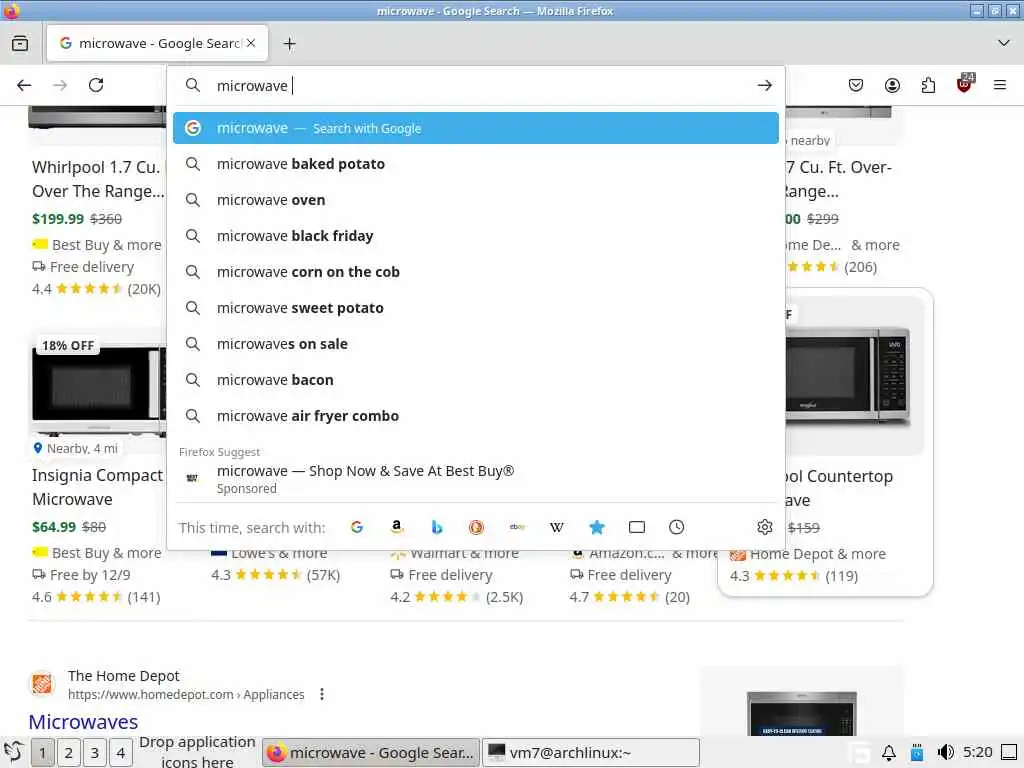The image size is (1024, 768).
Task: Click the '$199.99' price text
Action: pos(58,219)
